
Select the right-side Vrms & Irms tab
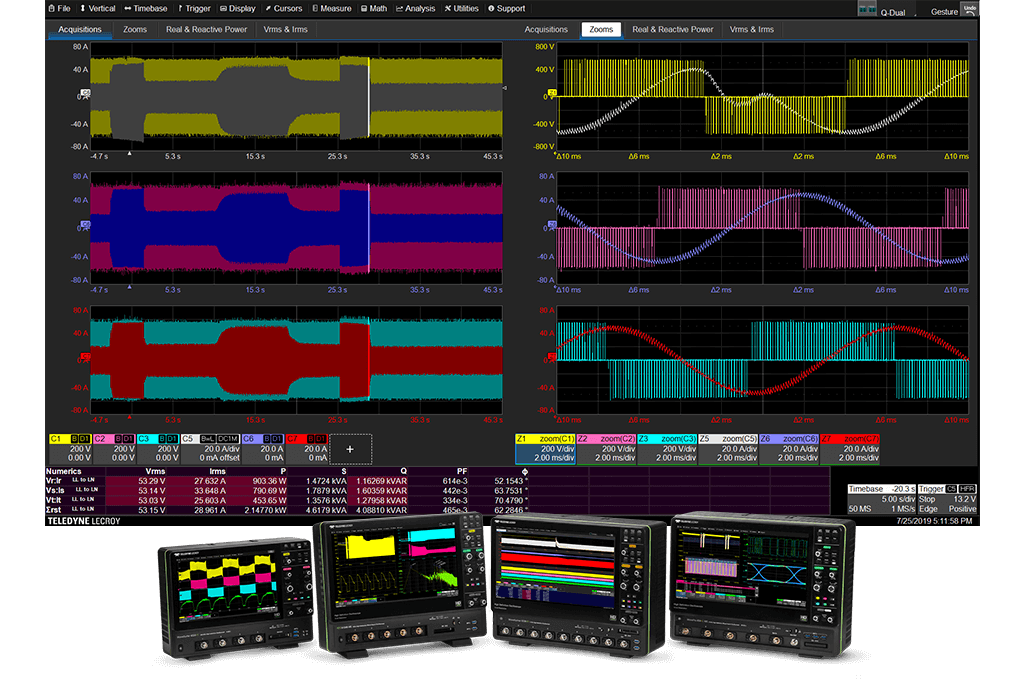pyautogui.click(x=751, y=30)
